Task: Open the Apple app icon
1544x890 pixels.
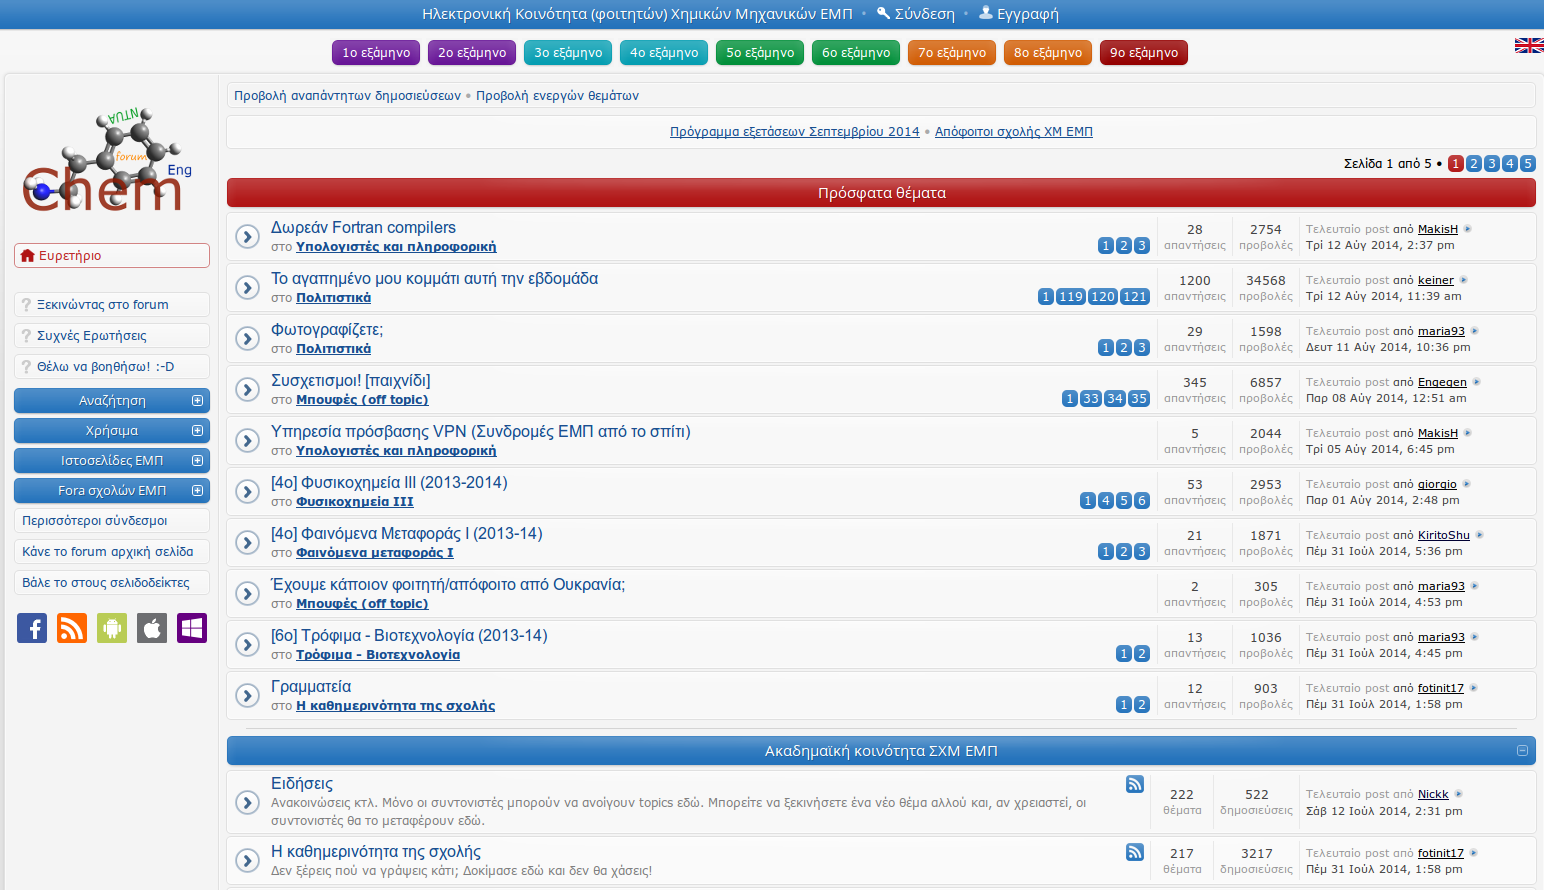Action: (152, 628)
